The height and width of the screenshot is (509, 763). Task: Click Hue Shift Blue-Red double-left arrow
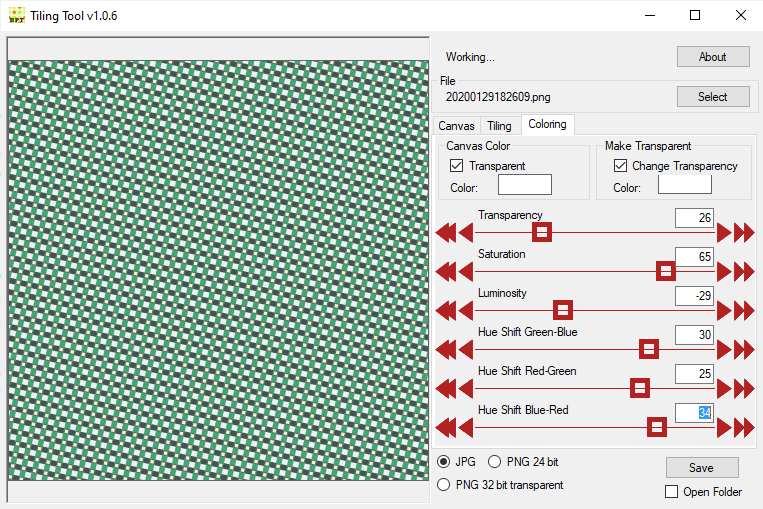click(446, 428)
